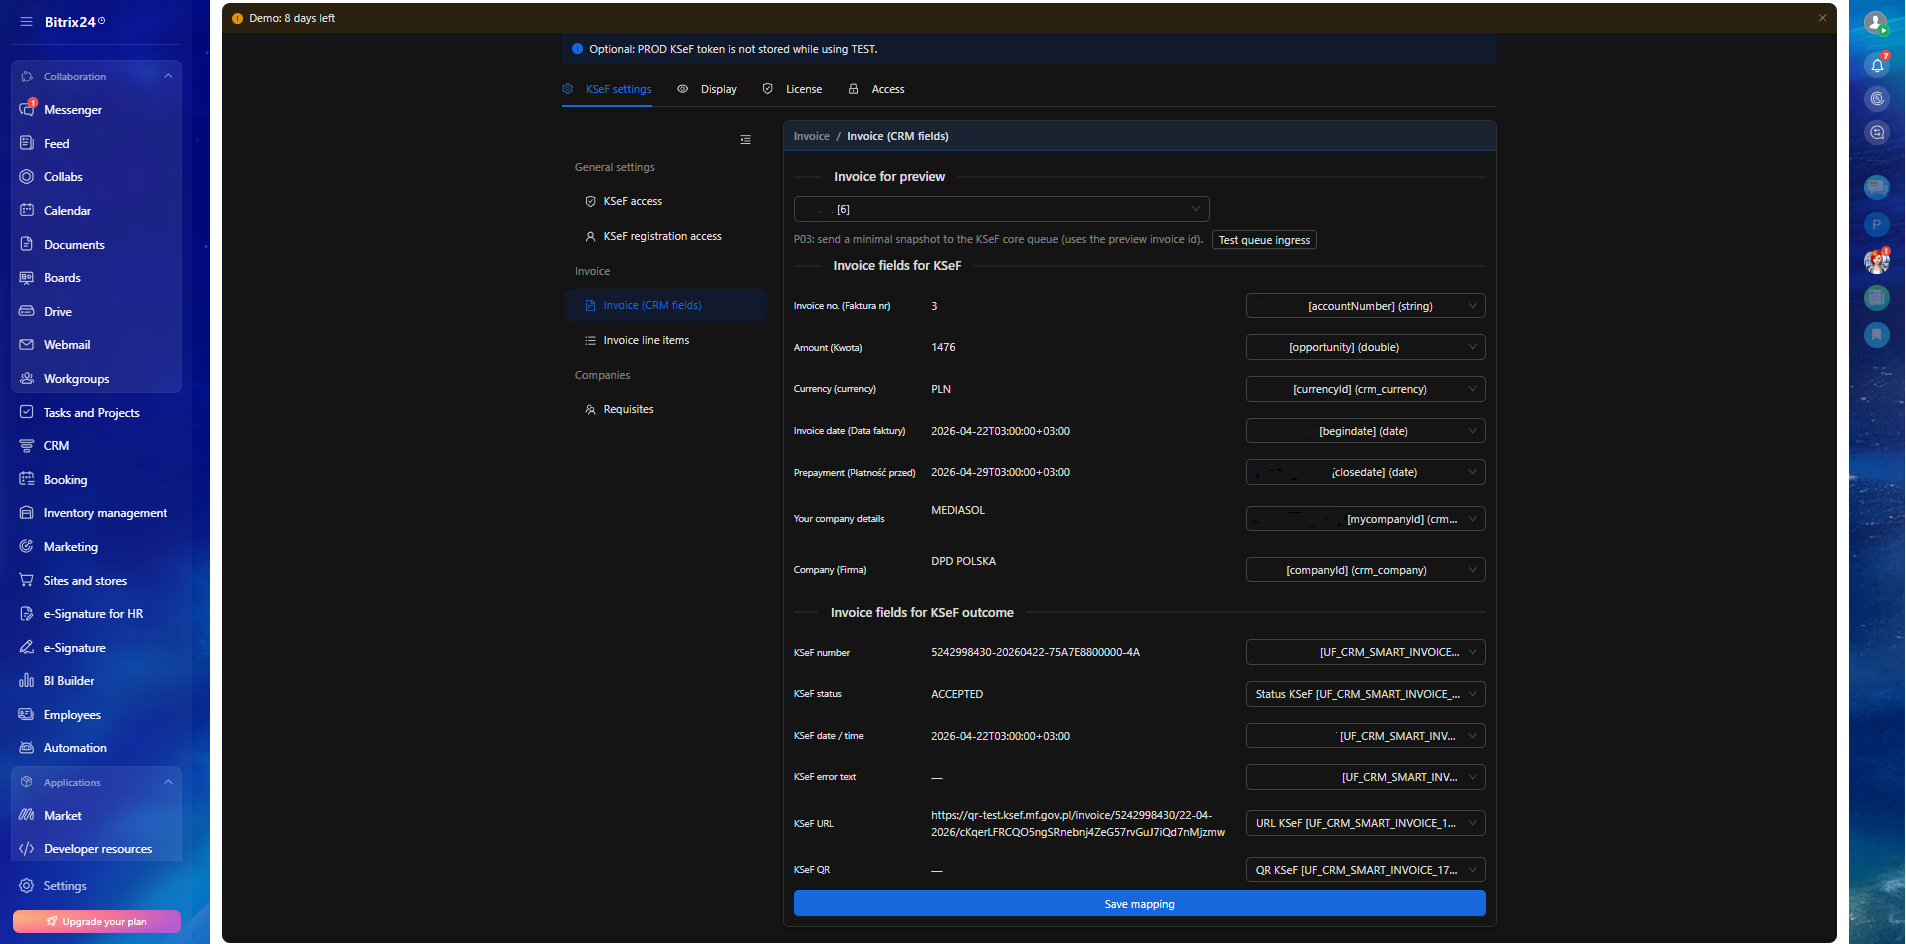The image size is (1906, 944).
Task: Switch to the Display tab
Action: [708, 89]
